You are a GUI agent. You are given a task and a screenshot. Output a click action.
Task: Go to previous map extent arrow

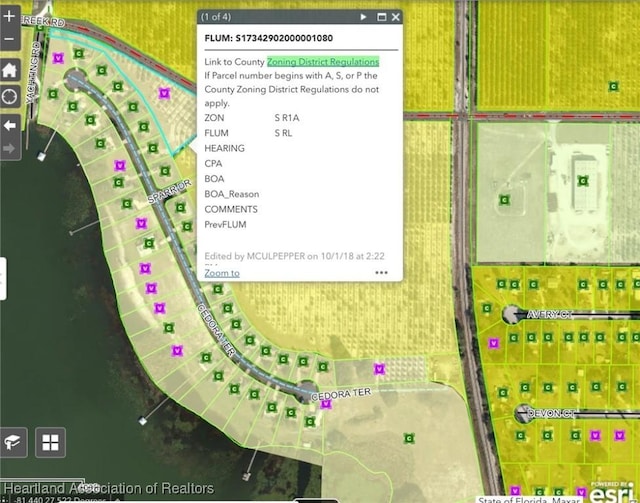9,125
